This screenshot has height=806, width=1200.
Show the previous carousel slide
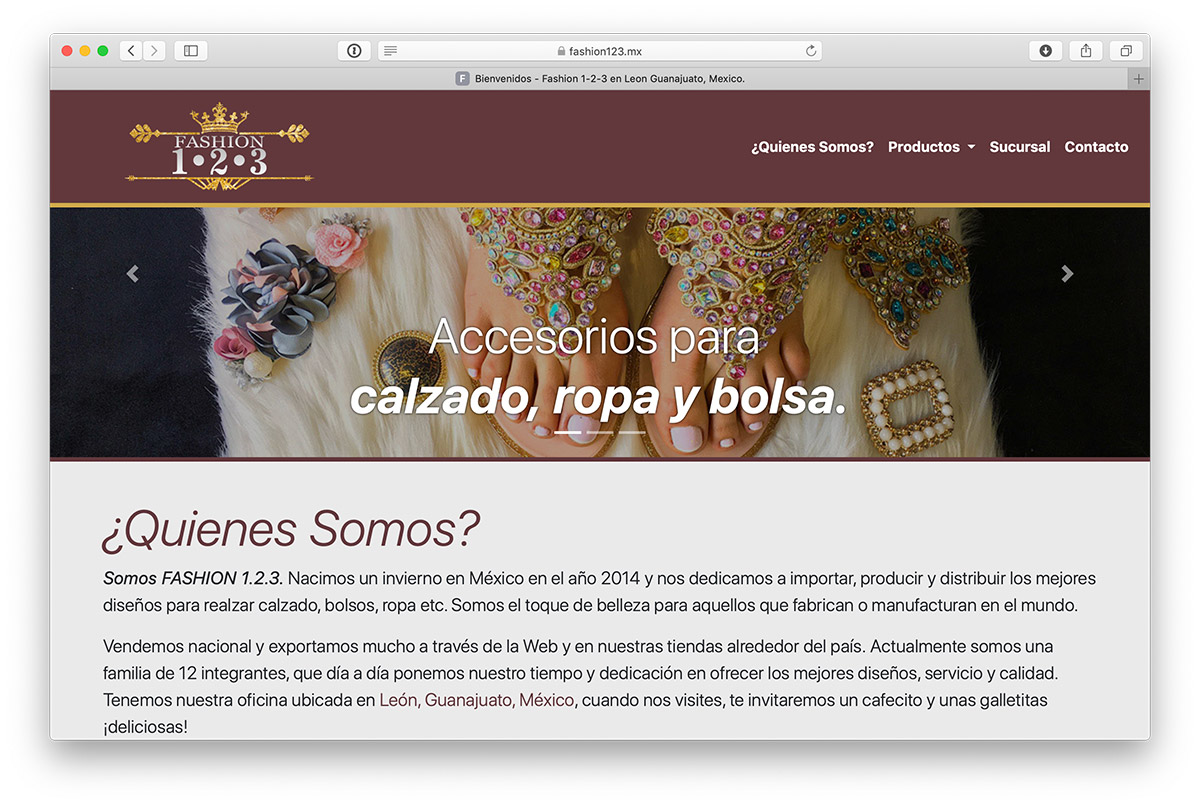click(x=132, y=274)
